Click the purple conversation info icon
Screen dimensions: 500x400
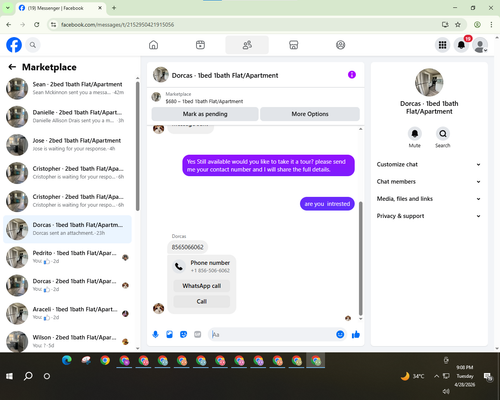pos(352,75)
